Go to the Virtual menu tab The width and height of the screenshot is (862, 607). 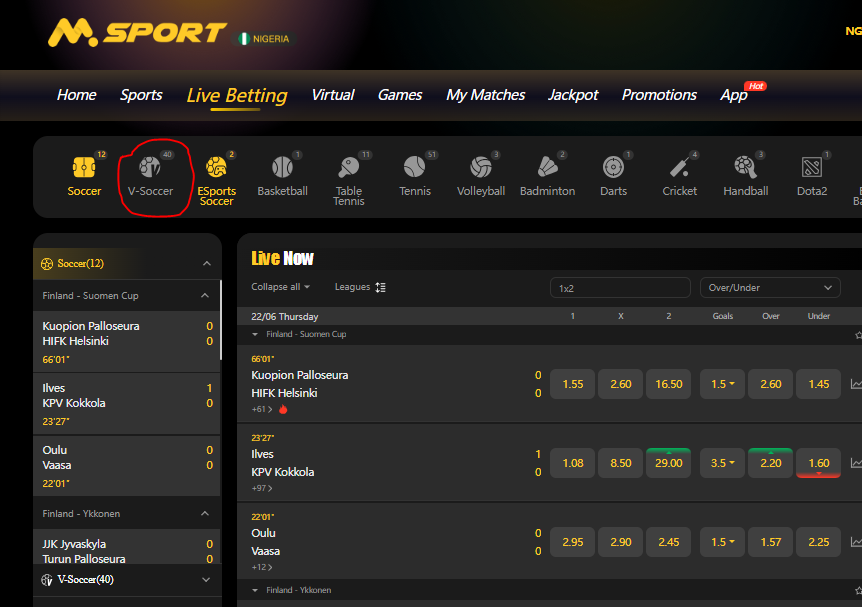coord(332,95)
